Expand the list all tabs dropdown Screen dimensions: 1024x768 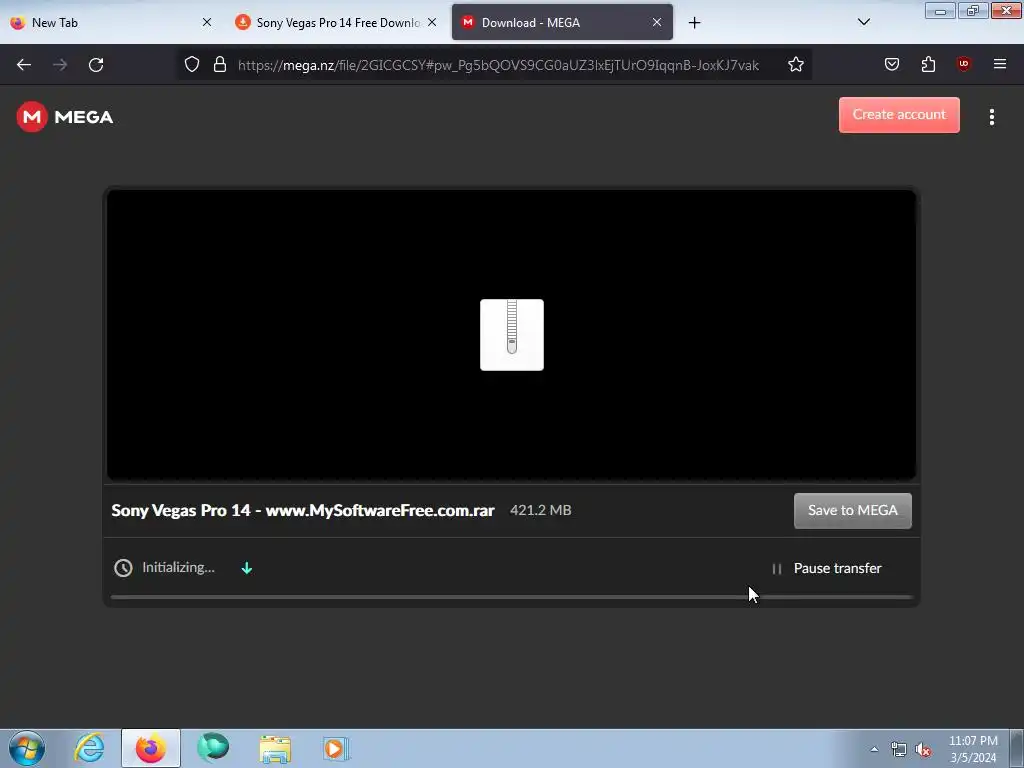[x=863, y=22]
